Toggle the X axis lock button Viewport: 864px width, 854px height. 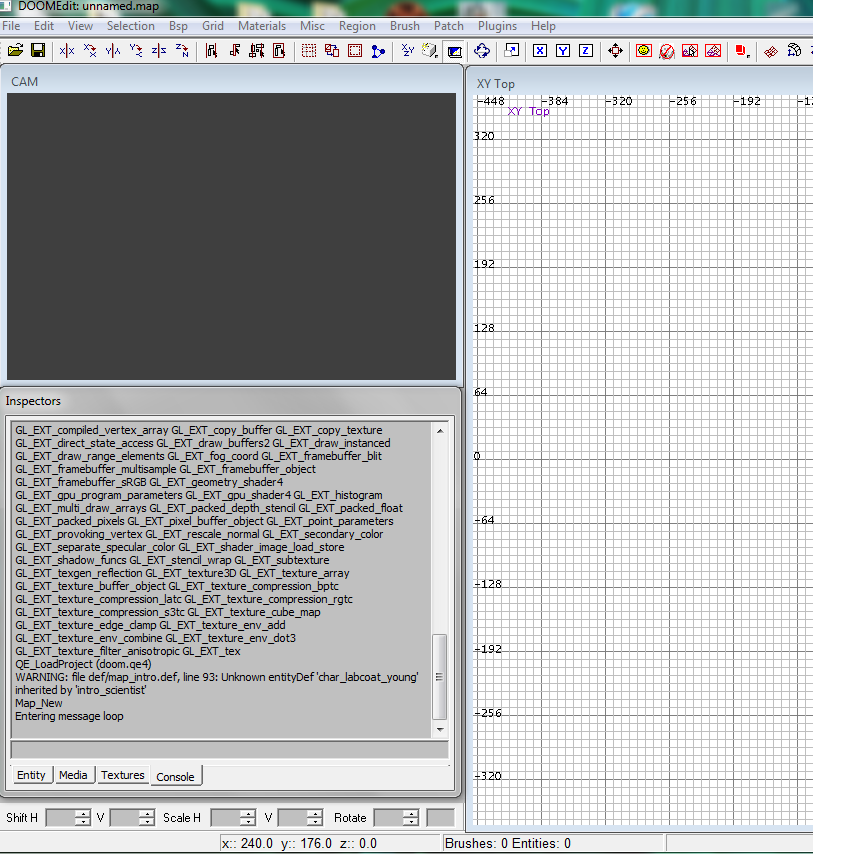[x=540, y=50]
